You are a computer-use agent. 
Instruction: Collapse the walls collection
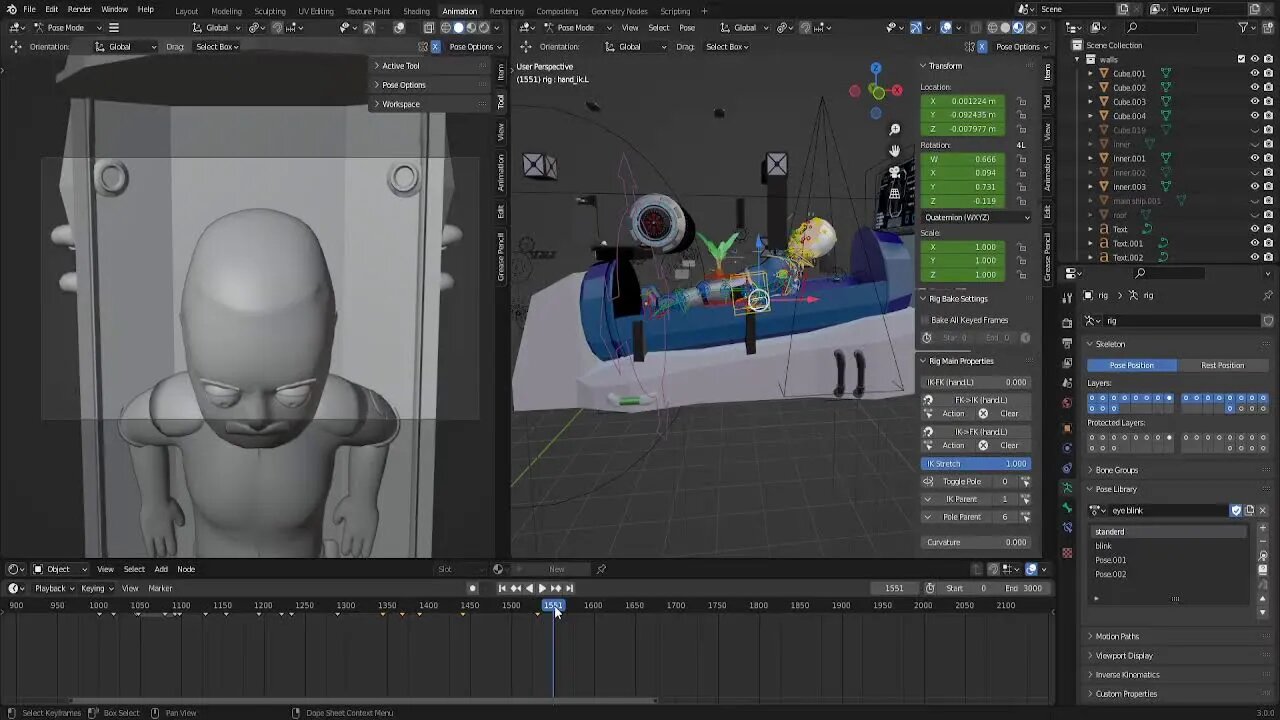point(1077,59)
